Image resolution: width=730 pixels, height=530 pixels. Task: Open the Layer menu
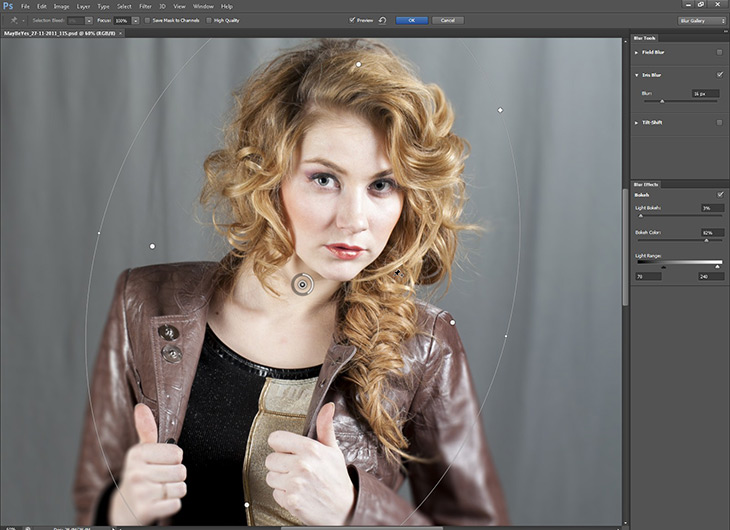tap(83, 7)
